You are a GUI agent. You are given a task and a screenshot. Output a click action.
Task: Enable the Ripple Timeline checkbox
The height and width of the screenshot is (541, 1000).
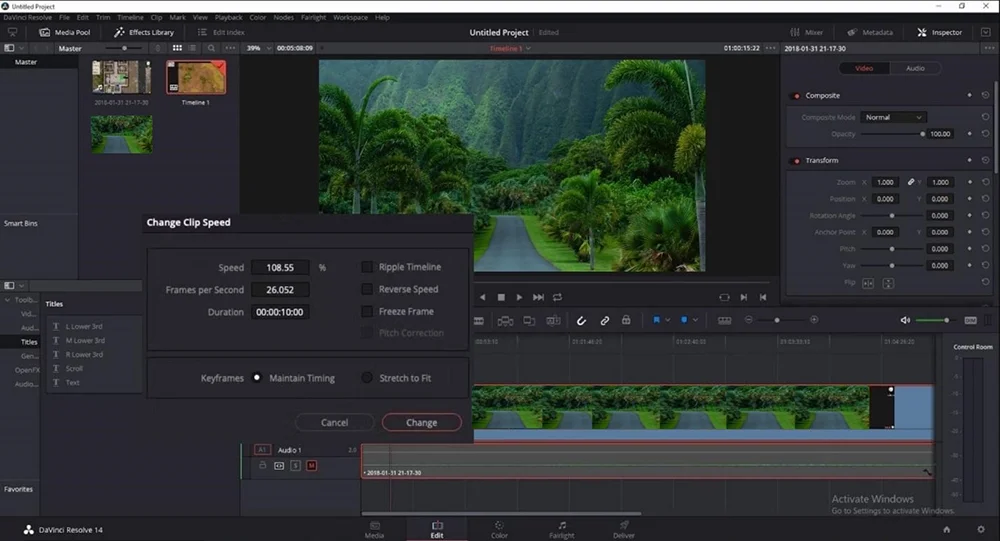367,267
